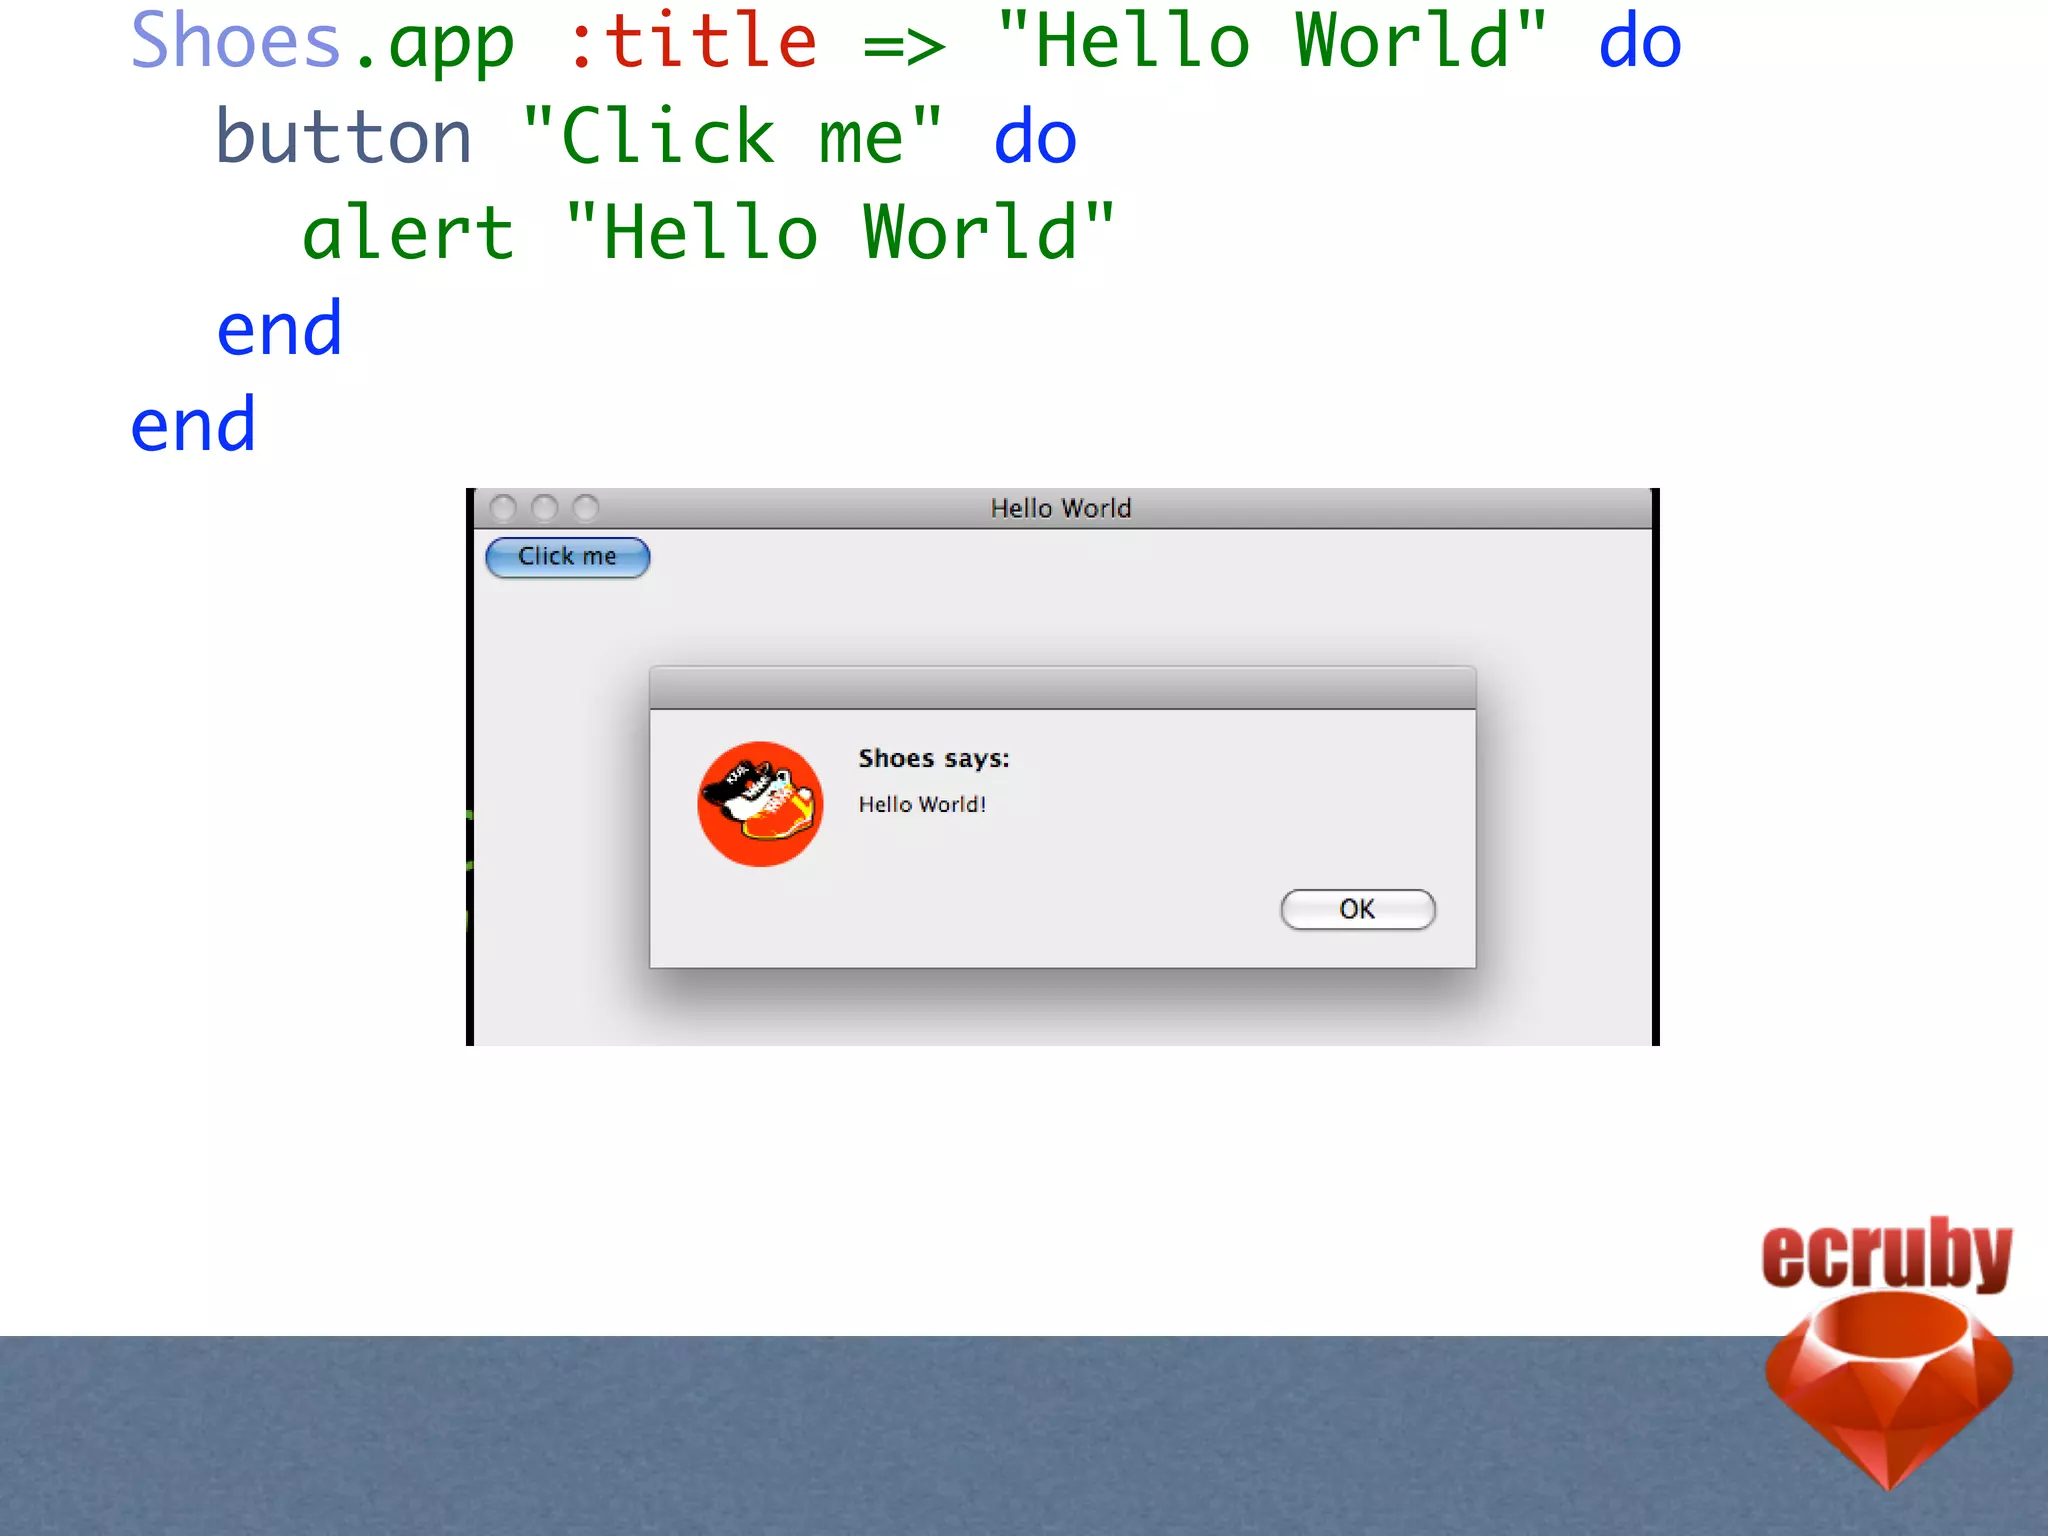Viewport: 2048px width, 1536px height.
Task: Click the ecruby ruby gem logo
Action: (x=1888, y=1389)
